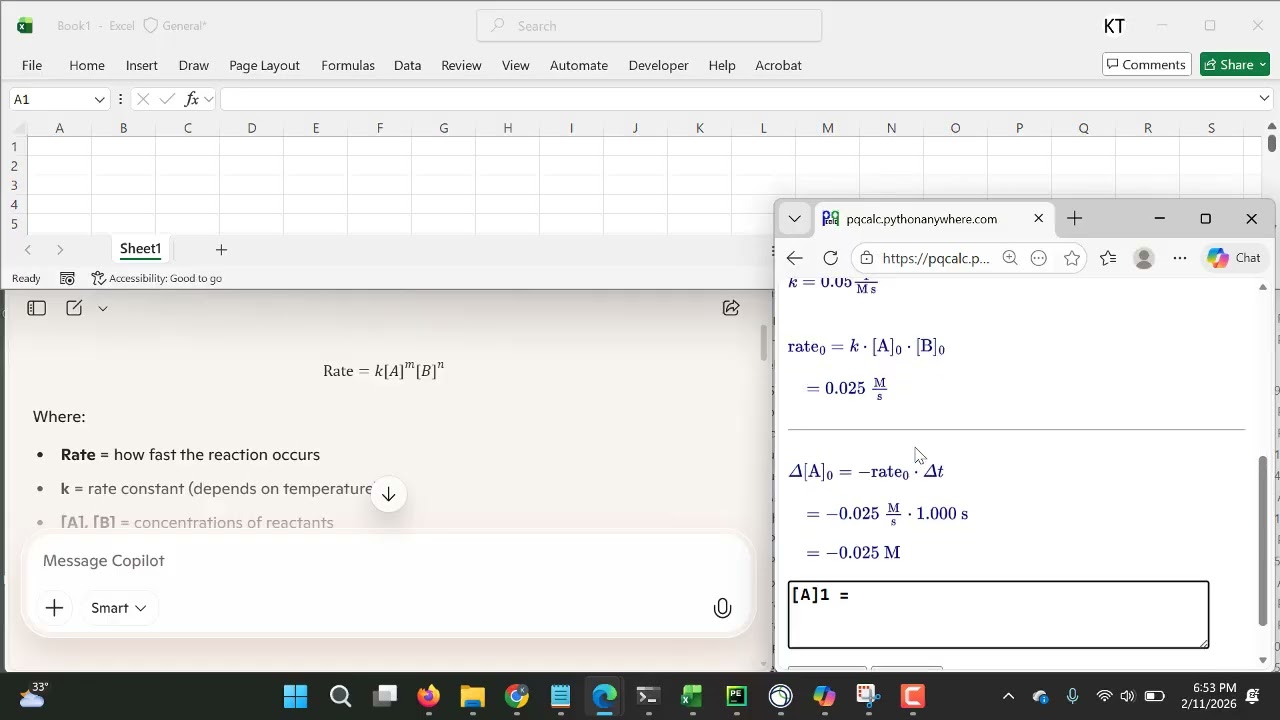Open the Copilot plus attachment menu
Image resolution: width=1280 pixels, height=720 pixels.
(54, 608)
